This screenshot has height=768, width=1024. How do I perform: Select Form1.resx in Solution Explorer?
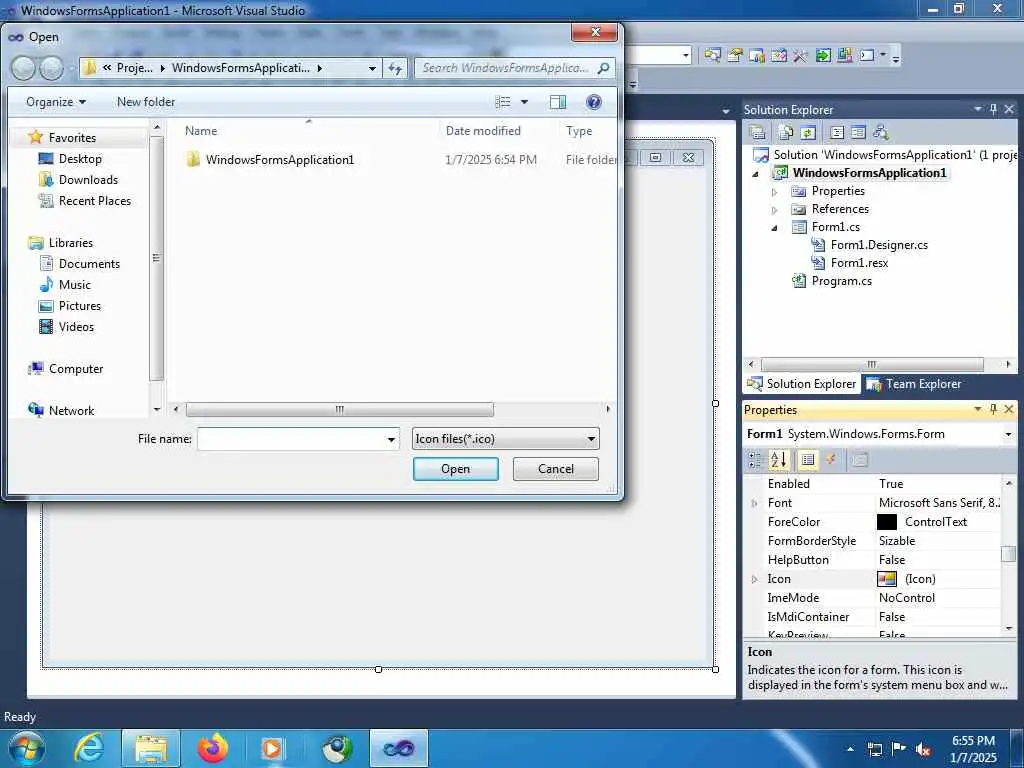[859, 263]
